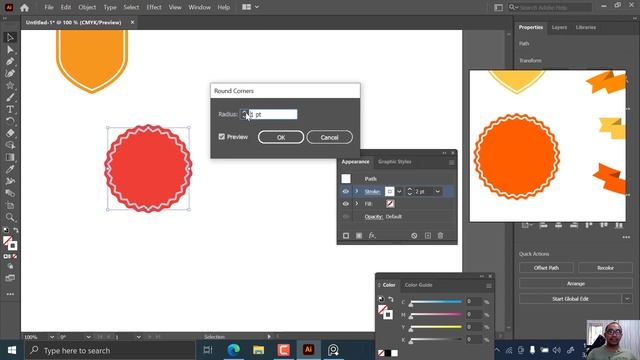Click Clear Appearance icon

[414, 236]
